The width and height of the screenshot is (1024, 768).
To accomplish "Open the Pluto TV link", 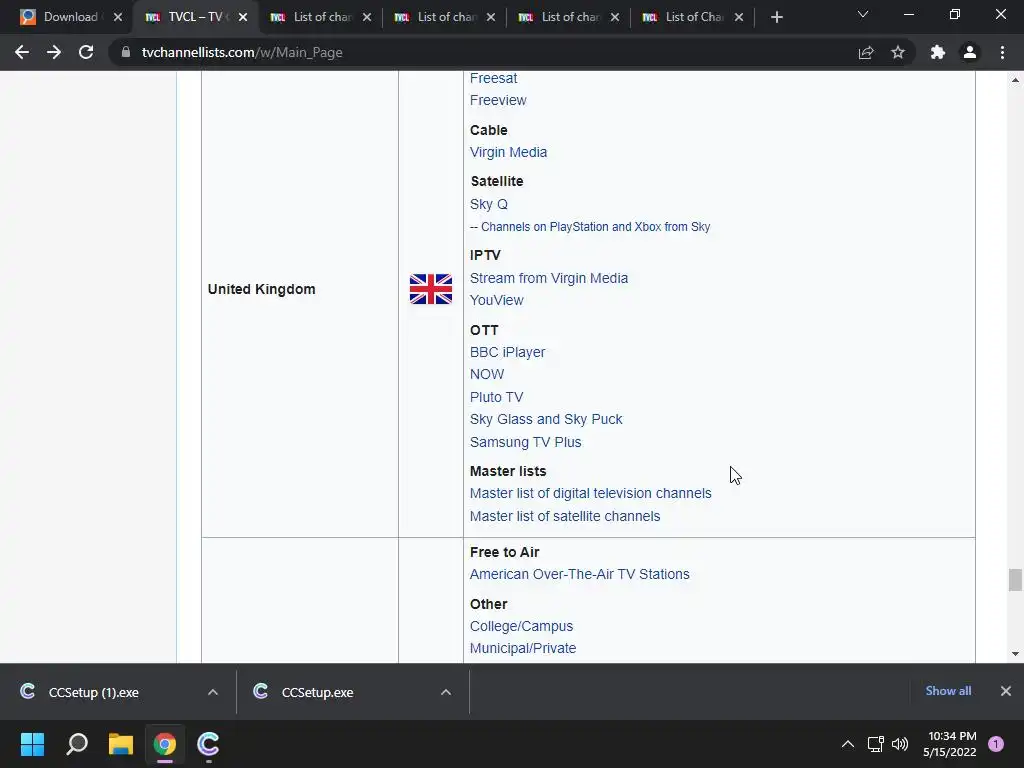I will click(x=496, y=397).
